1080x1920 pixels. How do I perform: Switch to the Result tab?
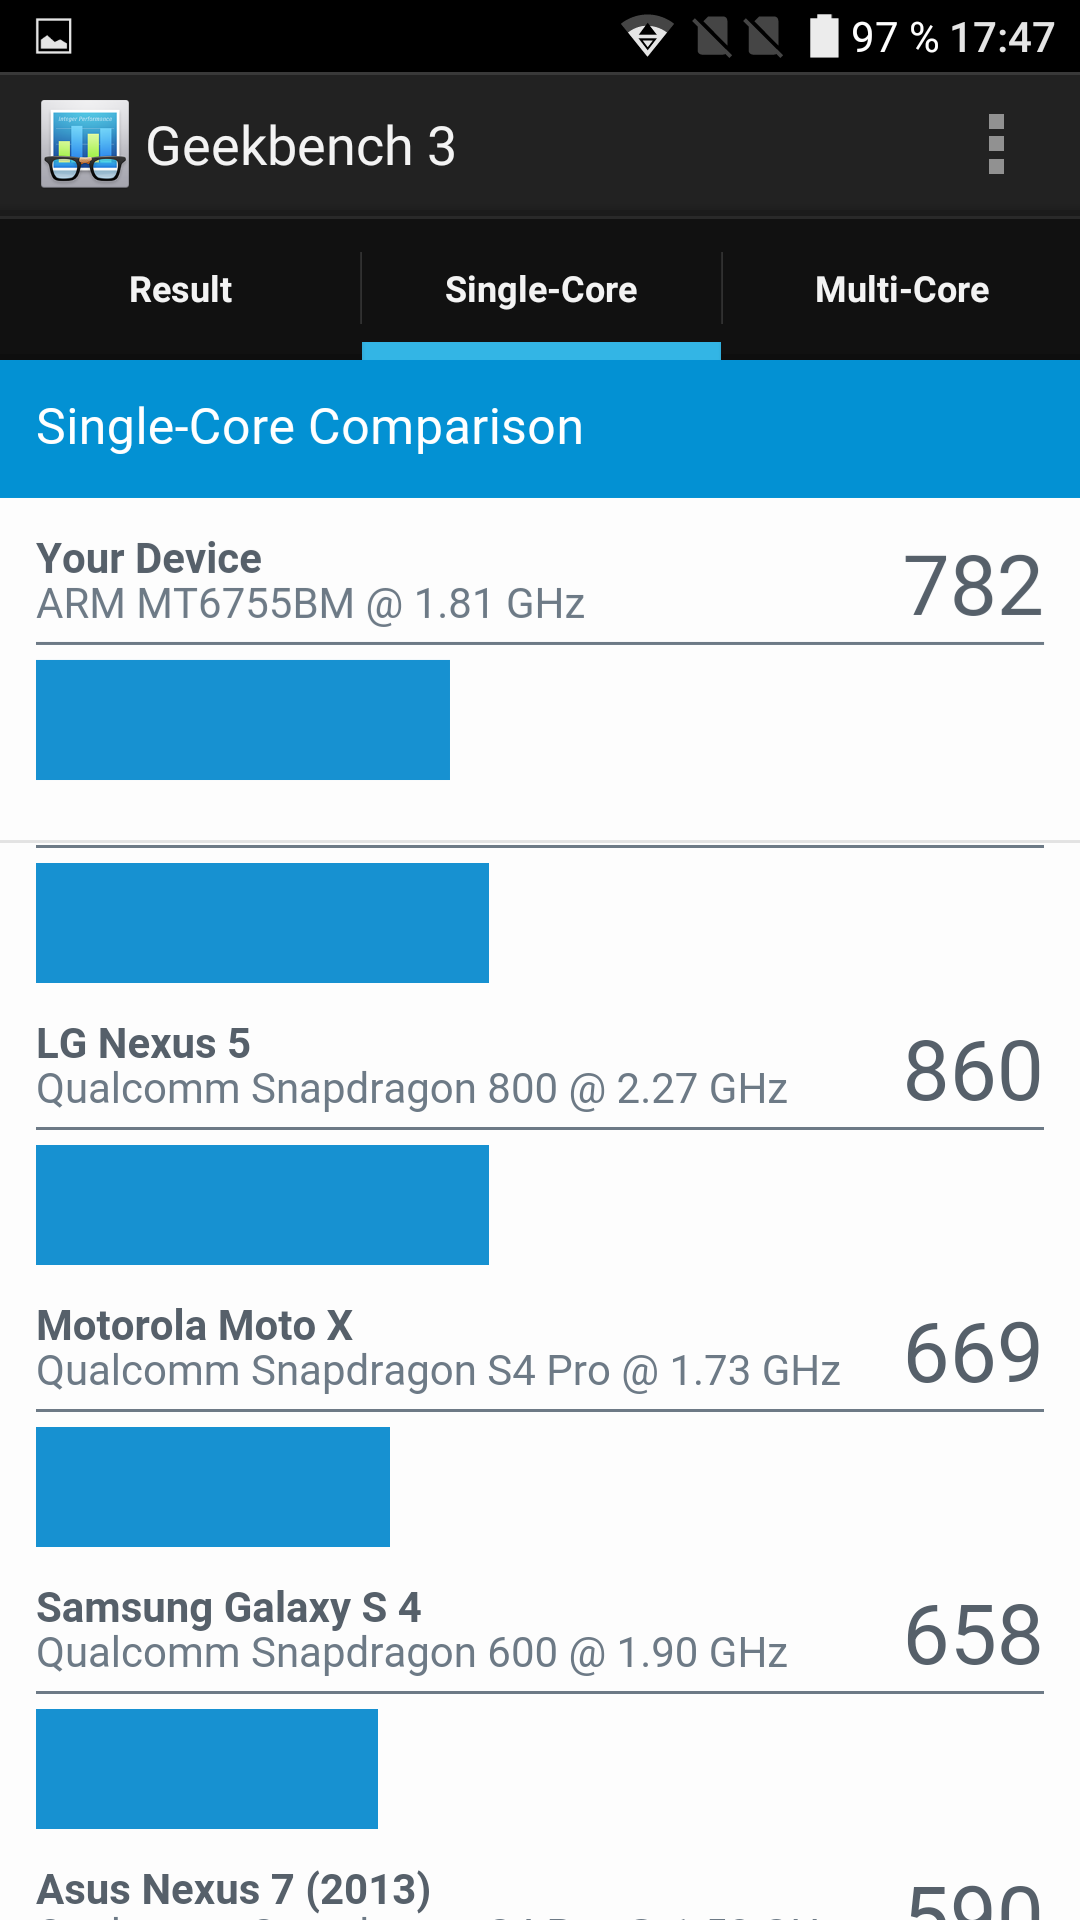[x=180, y=290]
